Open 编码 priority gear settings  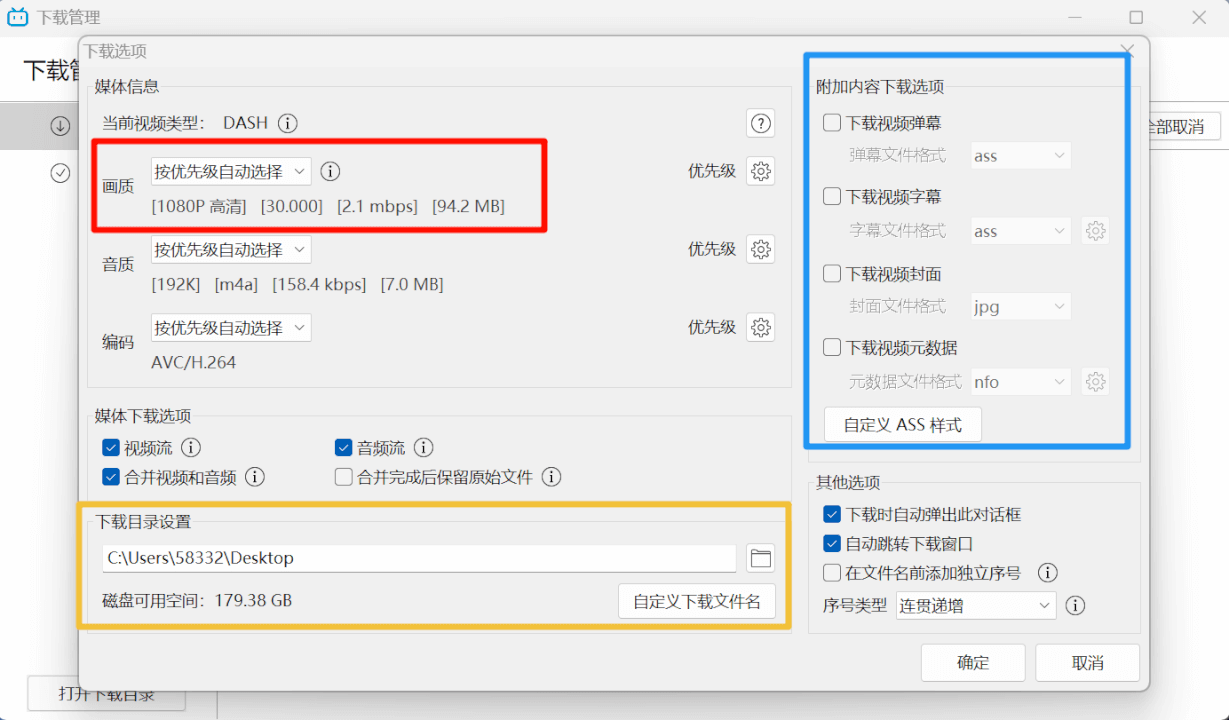tap(761, 327)
